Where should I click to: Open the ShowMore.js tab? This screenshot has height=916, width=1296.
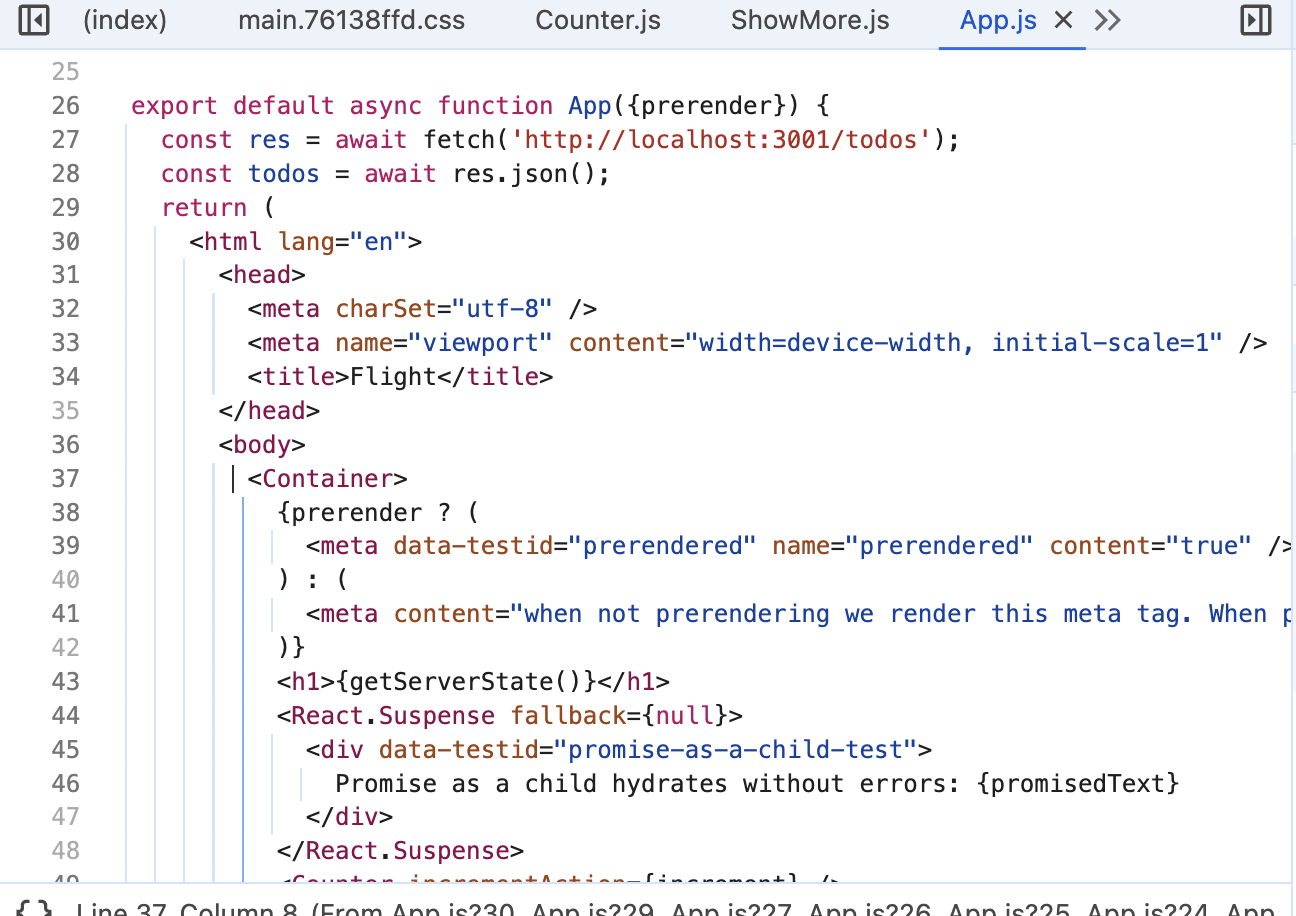pos(810,20)
